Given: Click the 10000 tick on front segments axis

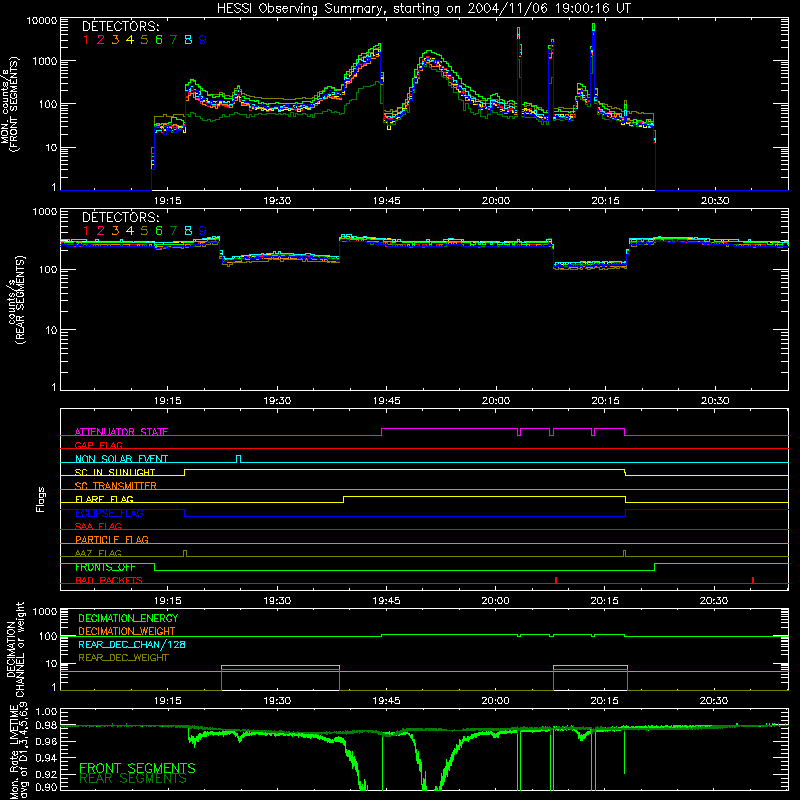Looking at the screenshot, I should (x=41, y=21).
